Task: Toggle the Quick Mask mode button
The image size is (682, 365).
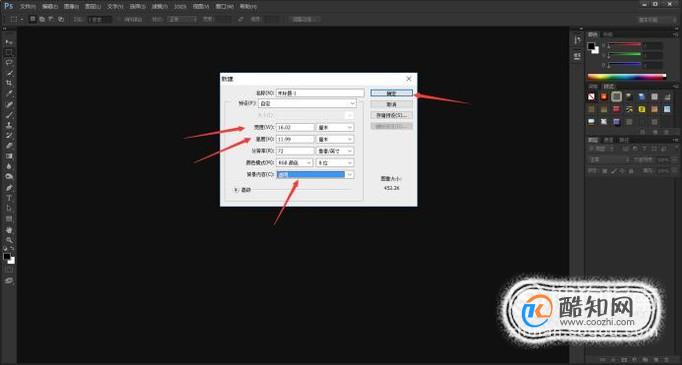Action: coord(9,270)
